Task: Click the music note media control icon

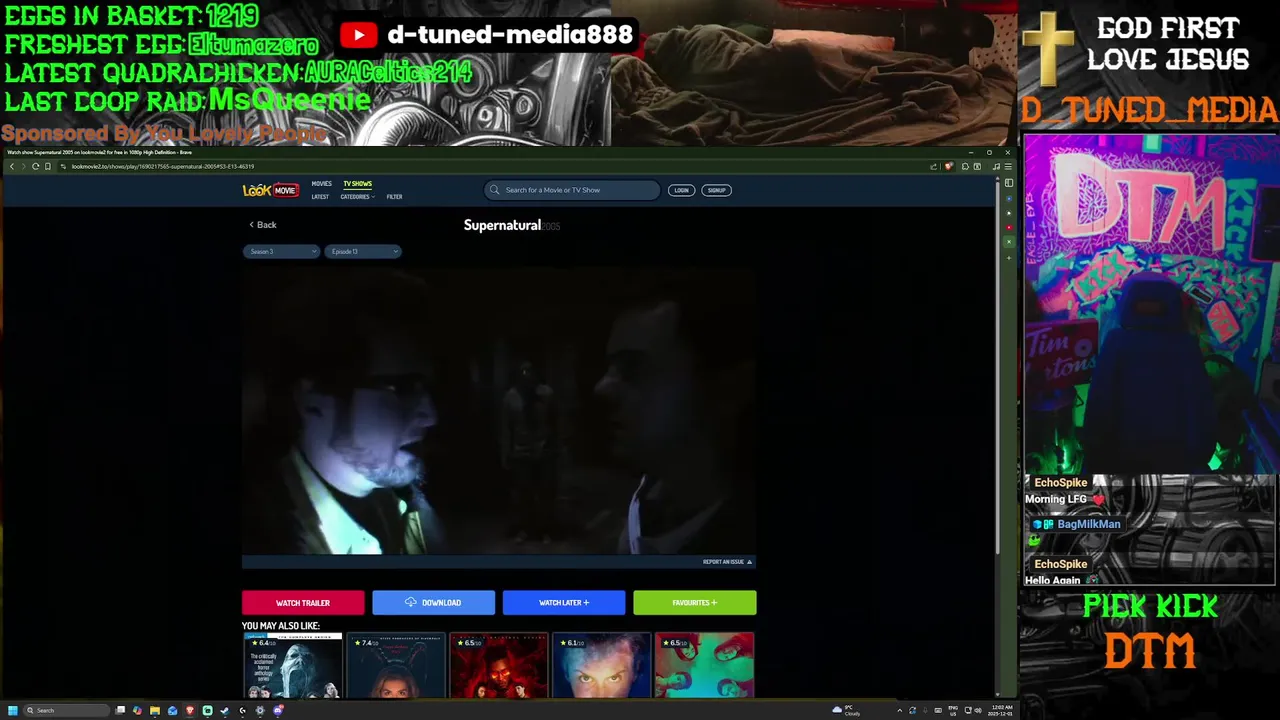Action: point(996,166)
